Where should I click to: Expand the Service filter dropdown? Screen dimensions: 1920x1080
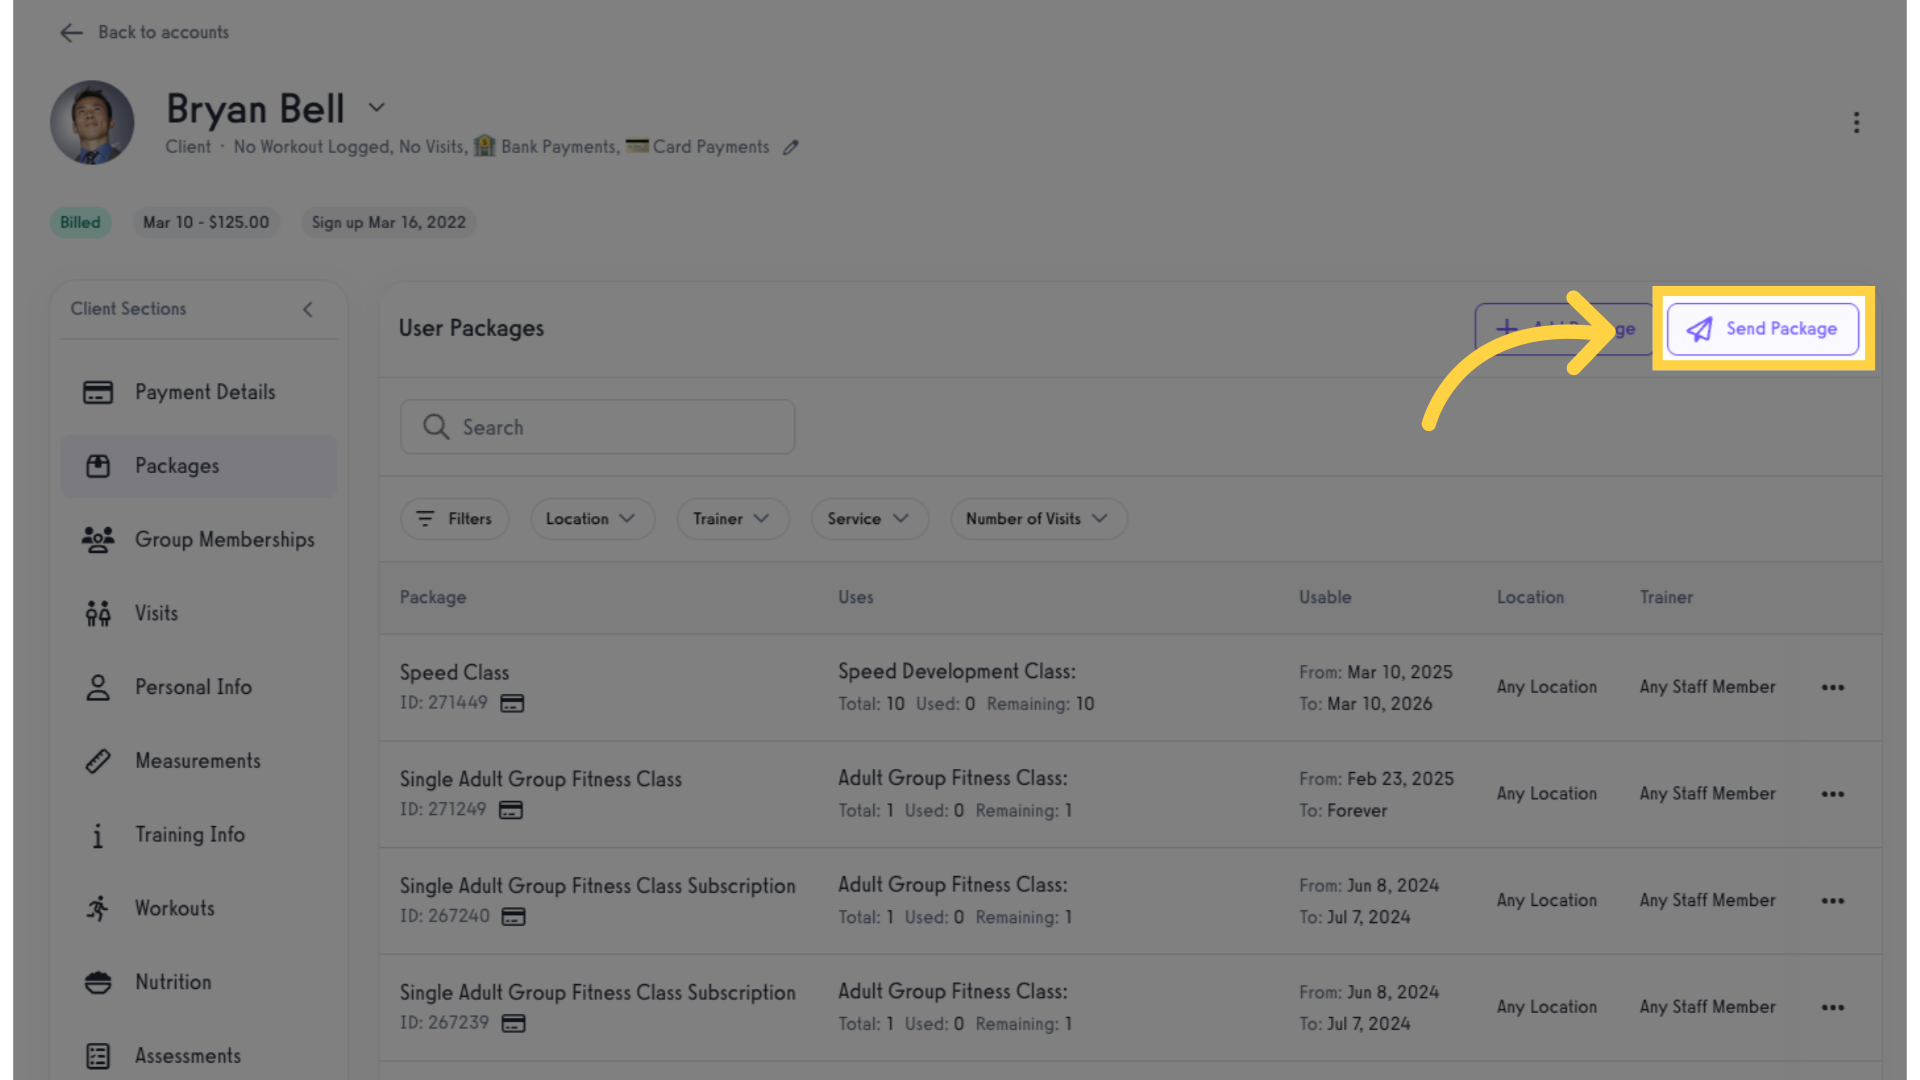[869, 519]
